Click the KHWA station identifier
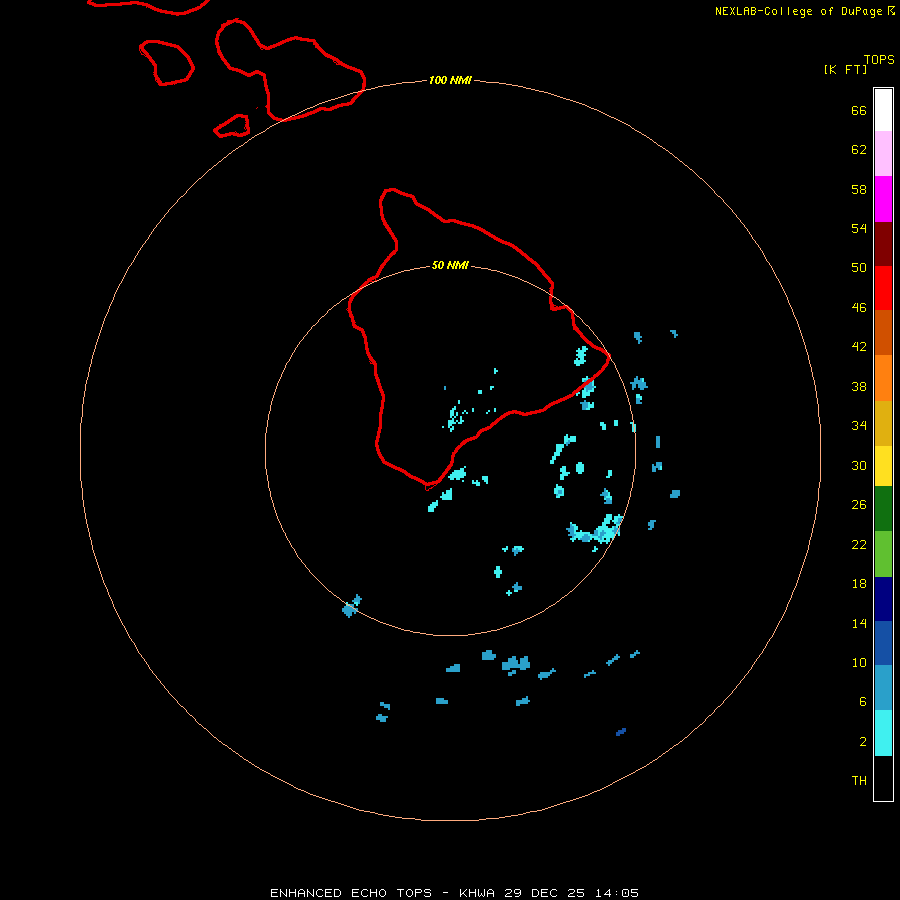 (476, 893)
